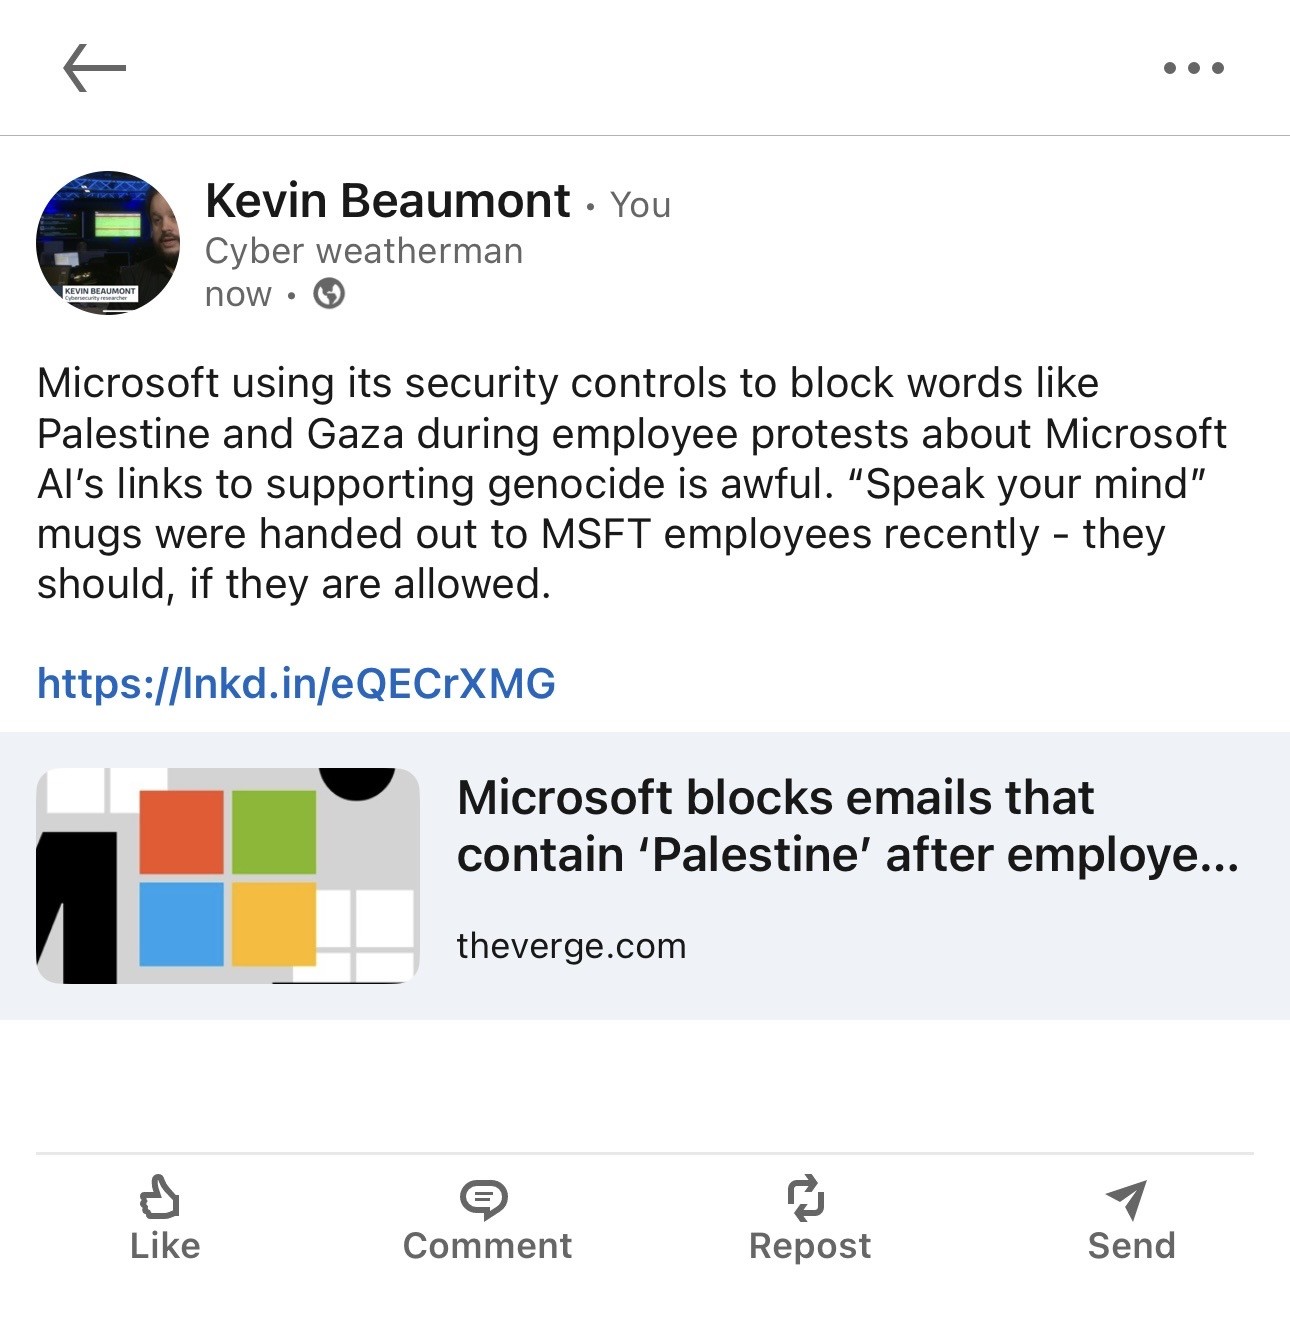Open Kevin Beaumont's profile picture
The image size is (1290, 1319).
click(x=108, y=243)
